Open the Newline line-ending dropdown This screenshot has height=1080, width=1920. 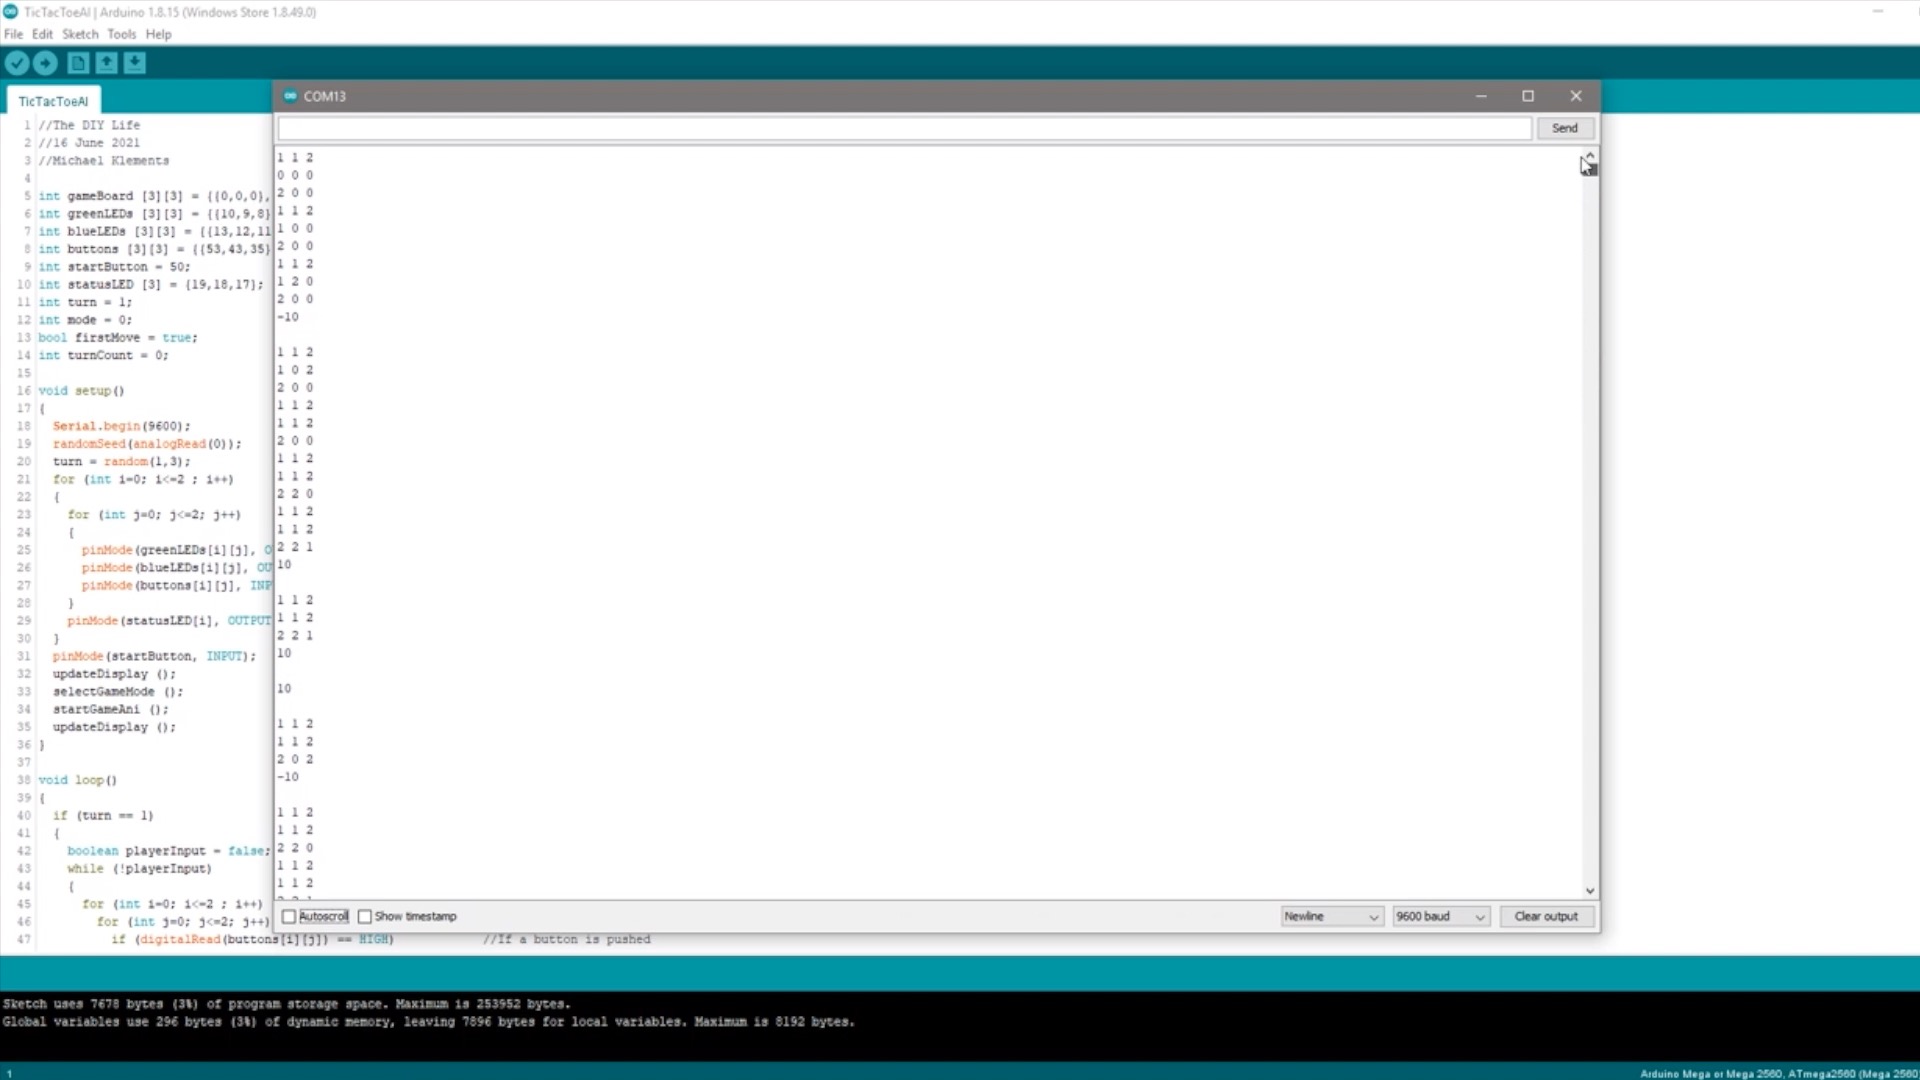(x=1332, y=916)
